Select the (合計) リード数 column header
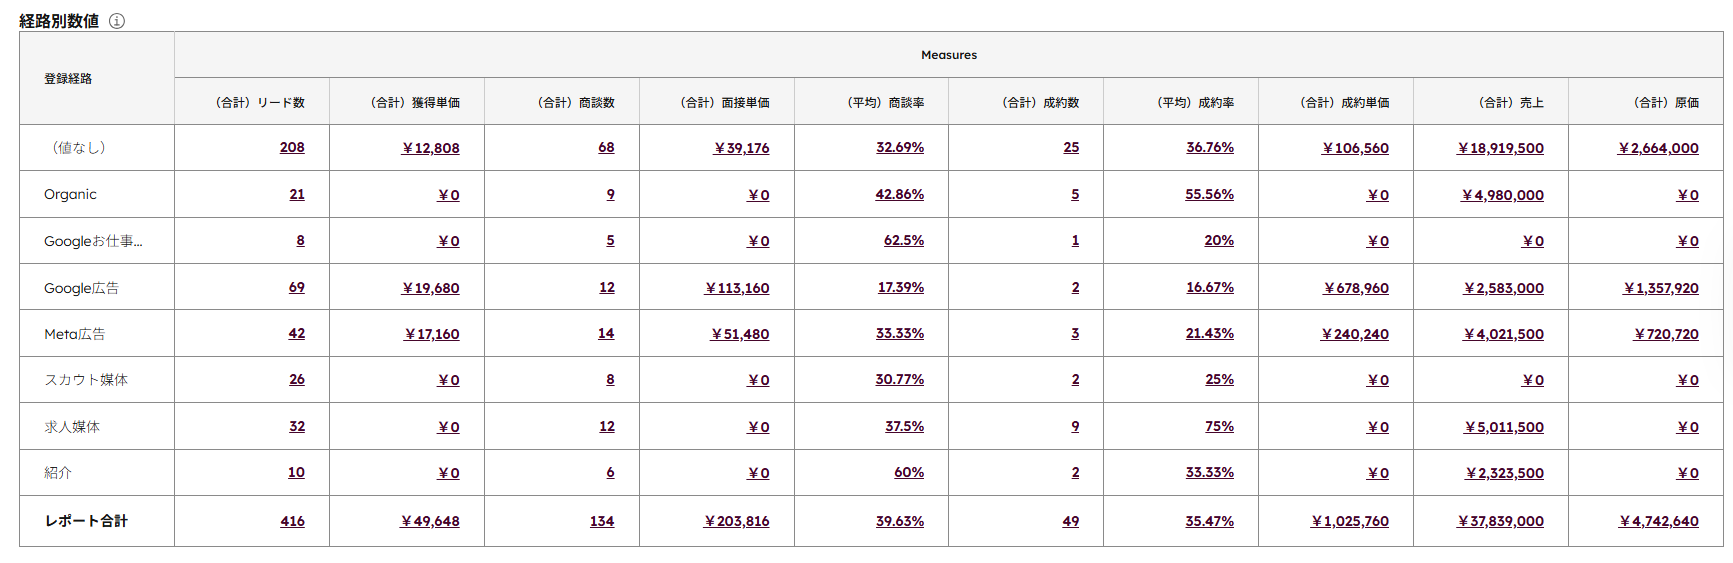 [260, 103]
